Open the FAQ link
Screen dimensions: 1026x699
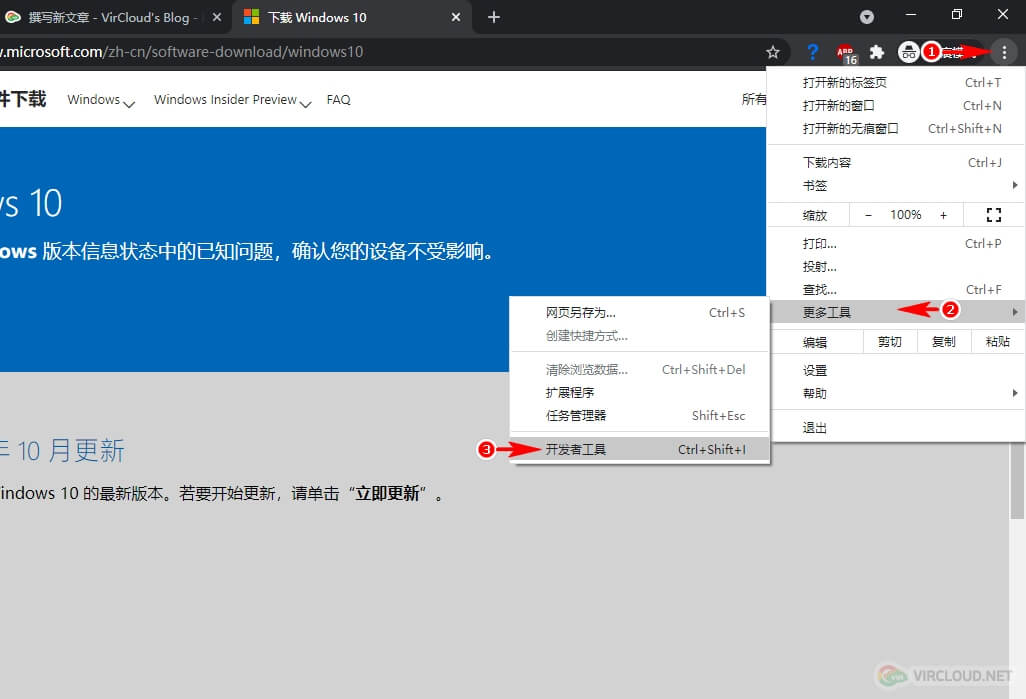(x=338, y=99)
